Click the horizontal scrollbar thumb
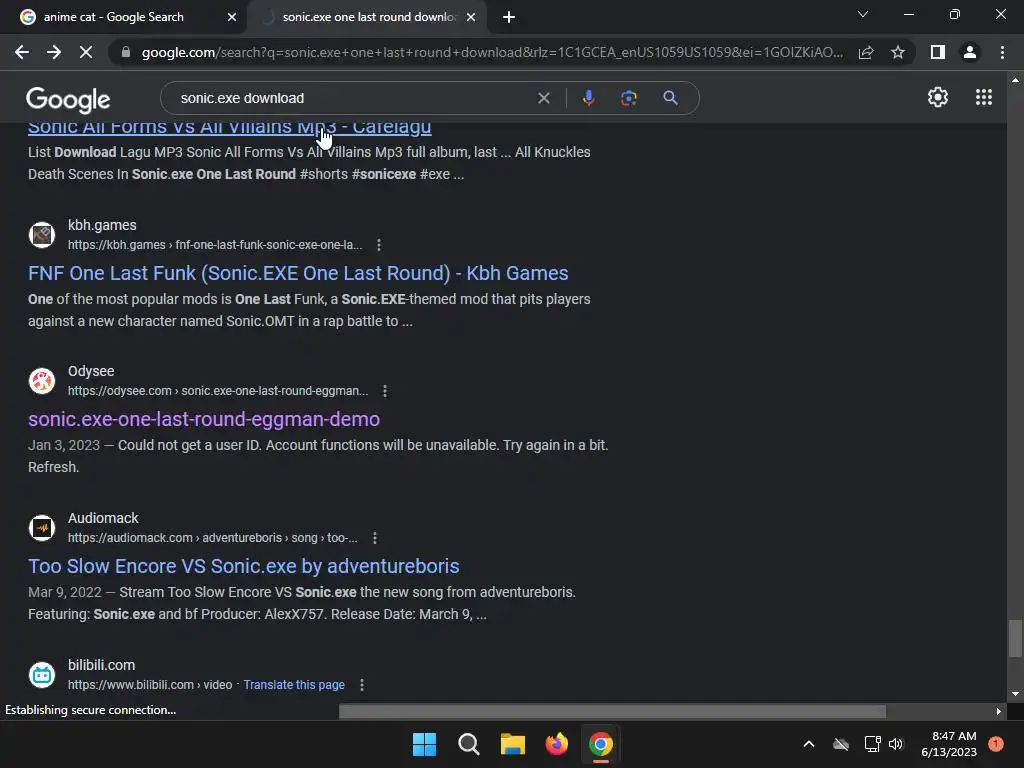1024x768 pixels. pyautogui.click(x=613, y=711)
